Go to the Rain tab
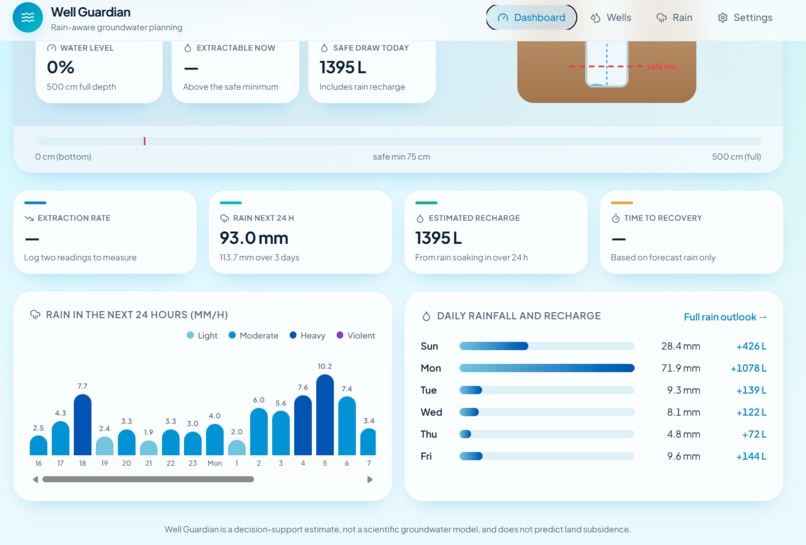 tap(674, 17)
